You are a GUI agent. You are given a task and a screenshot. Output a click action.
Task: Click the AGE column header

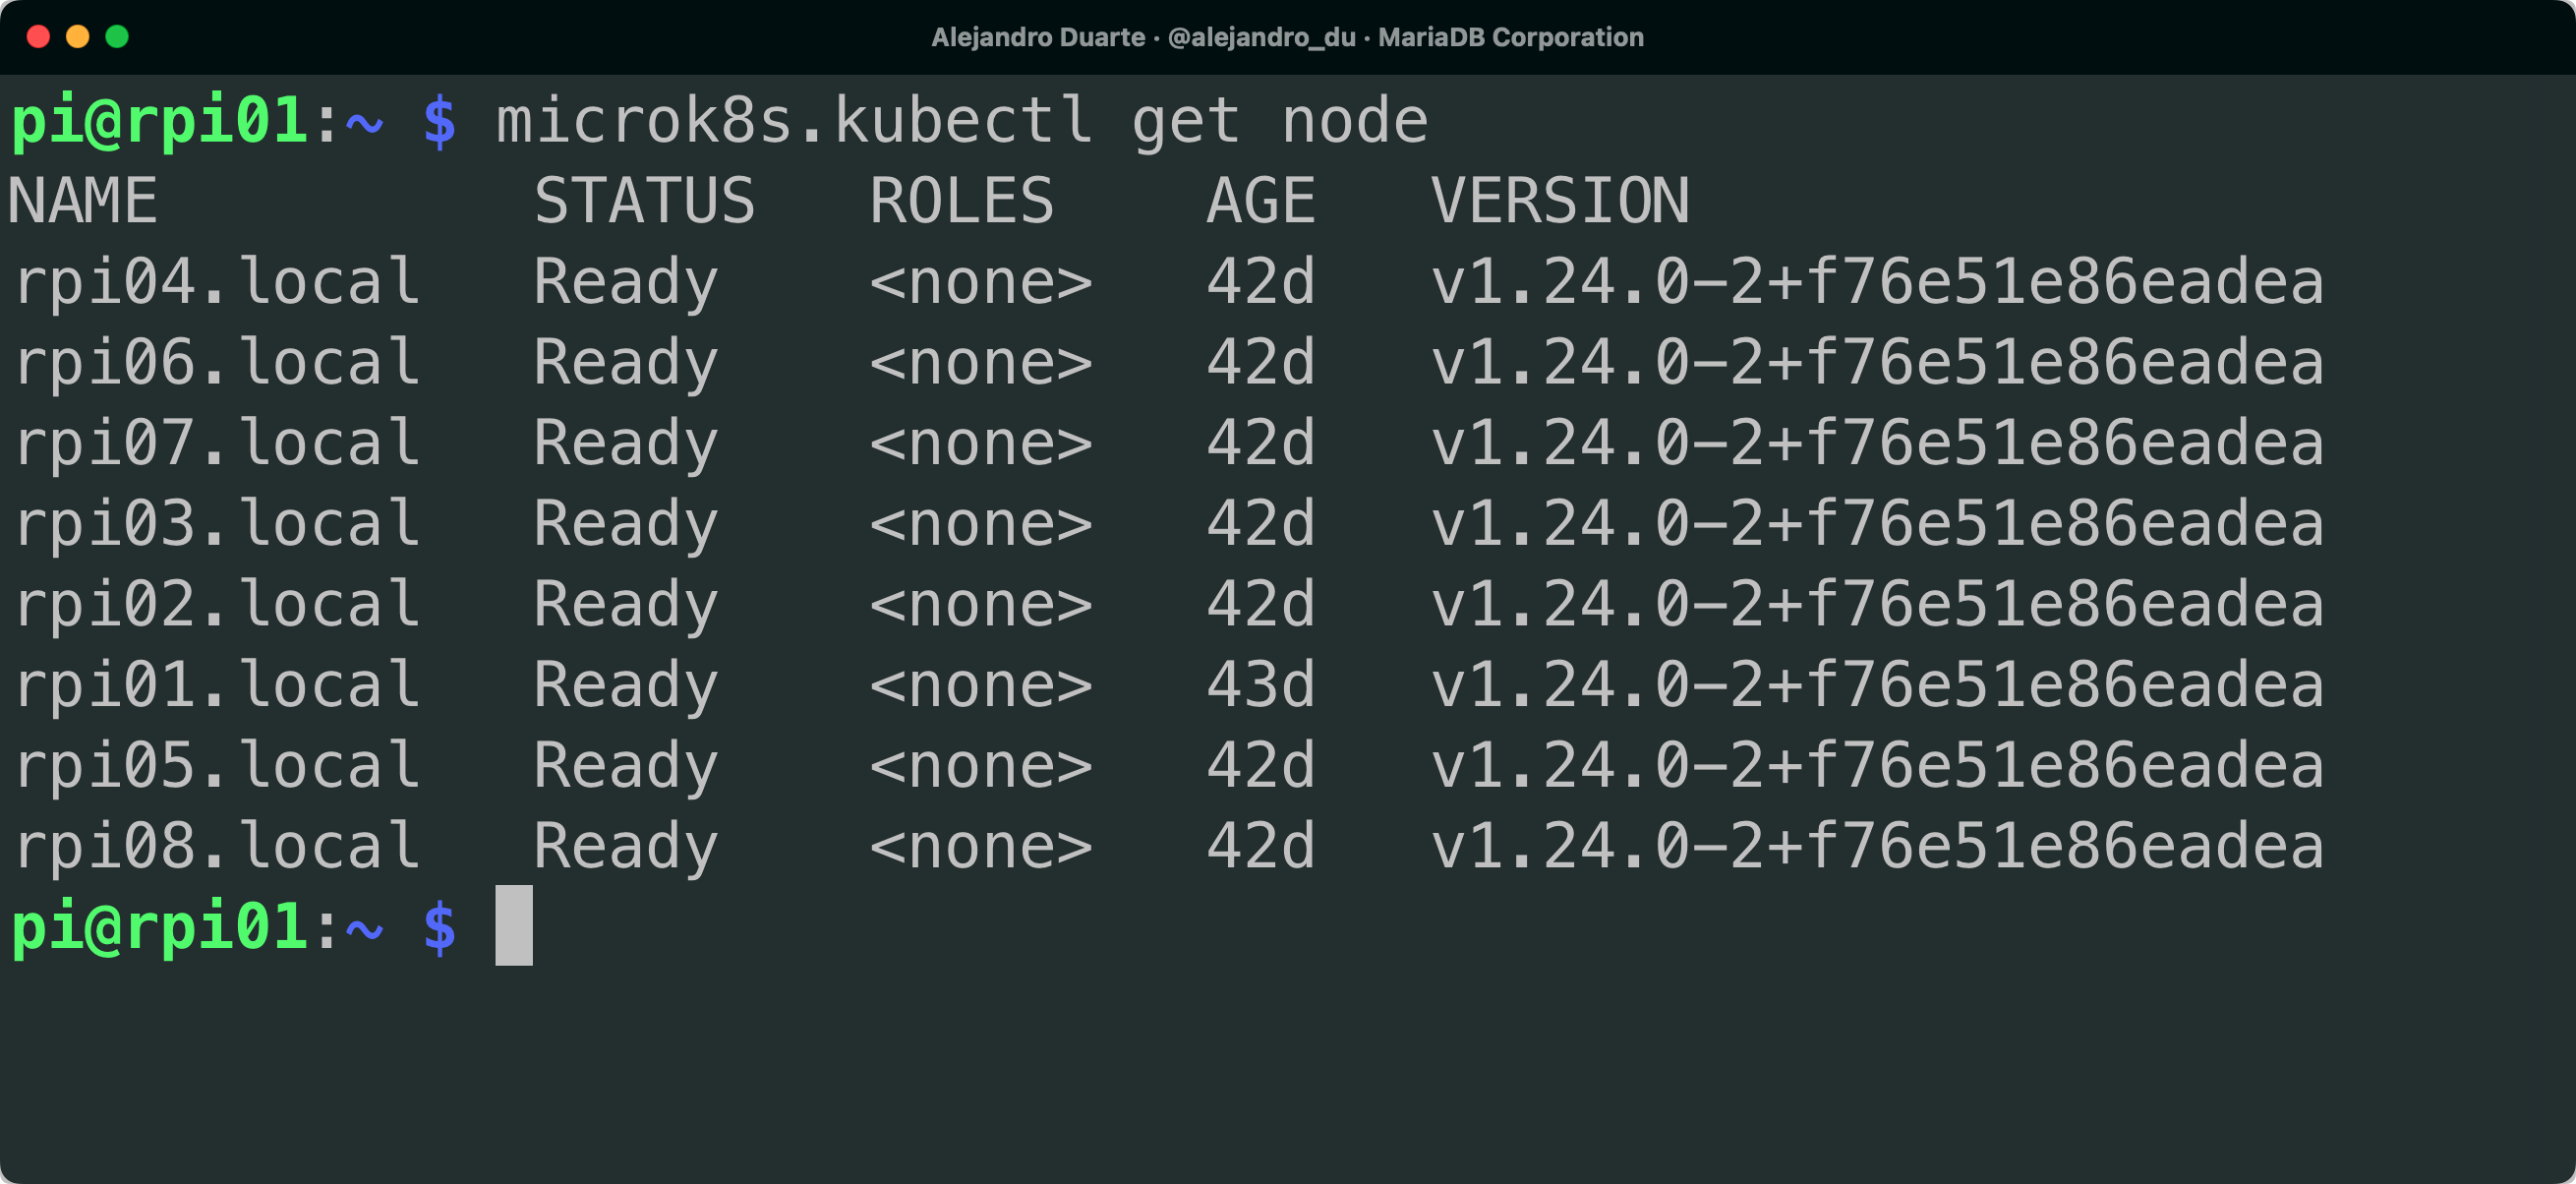coord(1260,201)
